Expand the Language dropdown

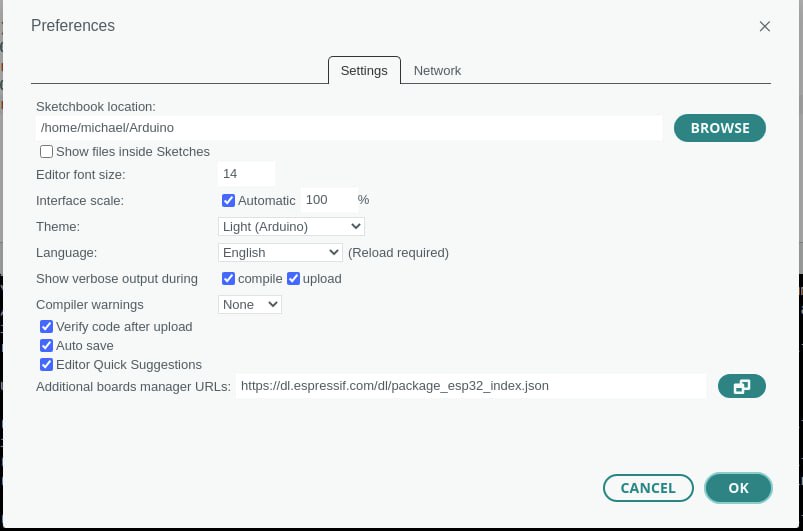[280, 253]
